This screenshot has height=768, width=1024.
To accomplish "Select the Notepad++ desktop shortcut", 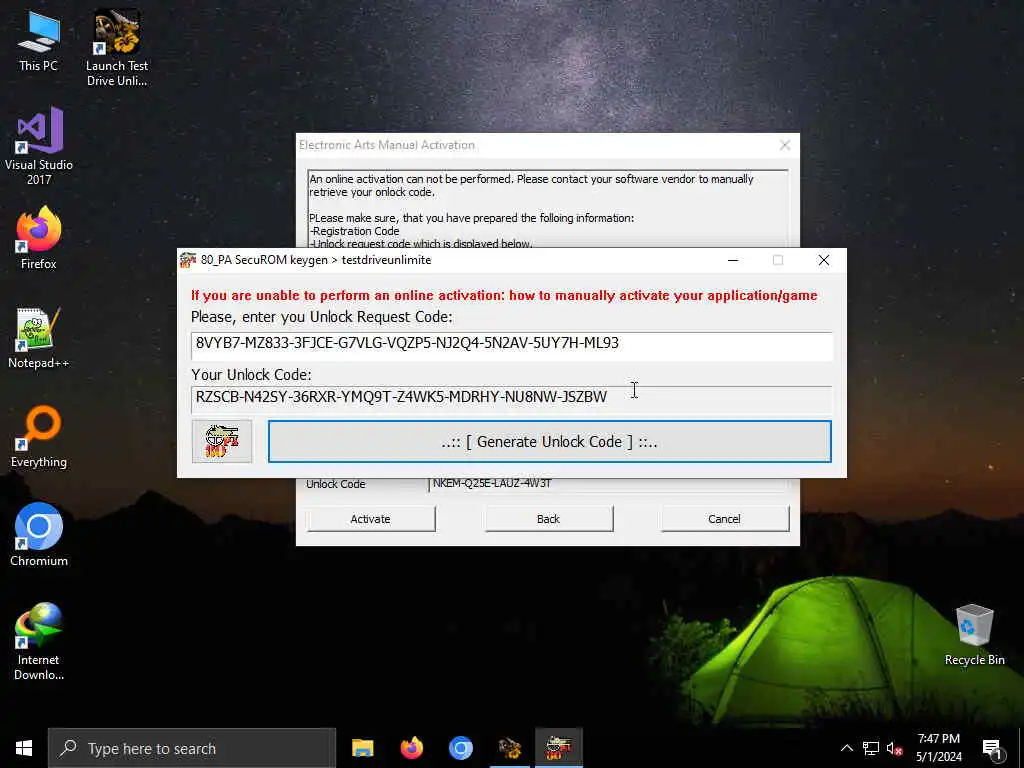I will (39, 338).
